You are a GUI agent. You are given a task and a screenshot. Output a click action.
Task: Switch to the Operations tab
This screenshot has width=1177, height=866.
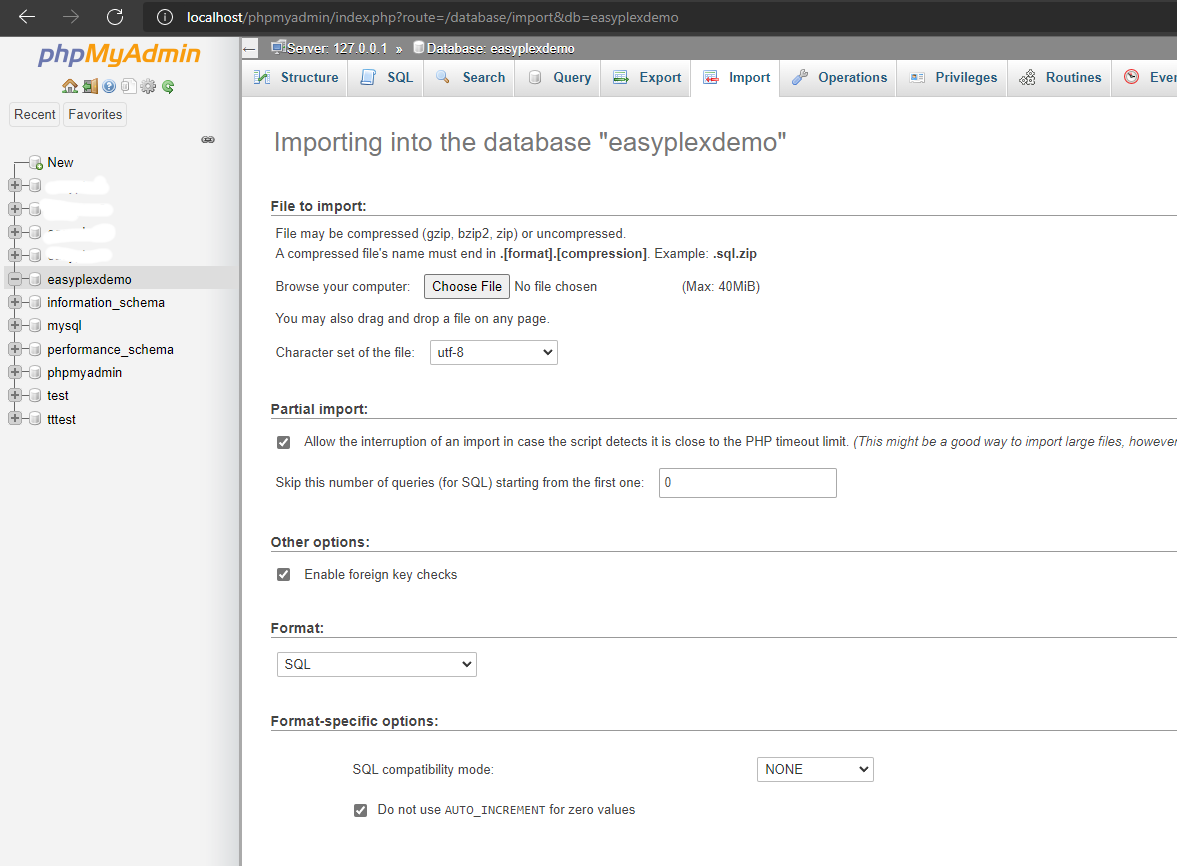(x=840, y=78)
